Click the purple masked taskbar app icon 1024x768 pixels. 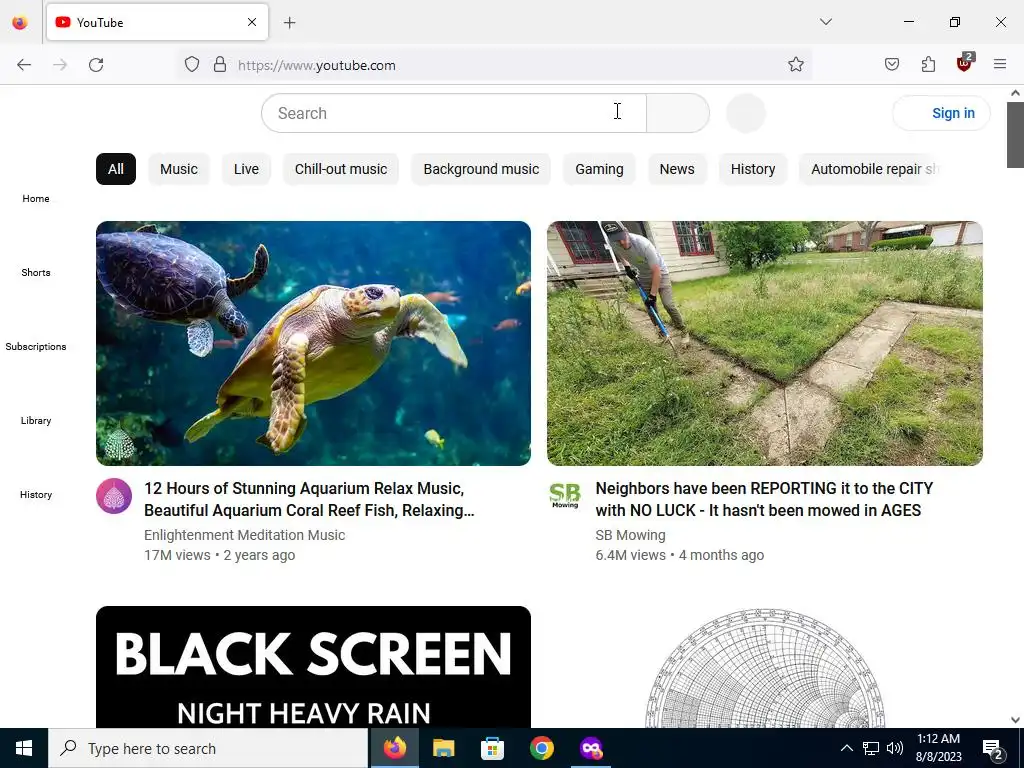pyautogui.click(x=591, y=748)
